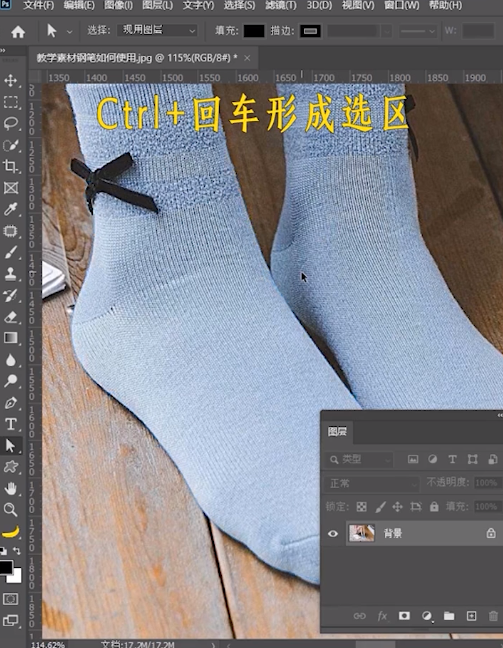Expand the toolbox with double arrows
Screen dimensions: 503x648
point(3,51)
